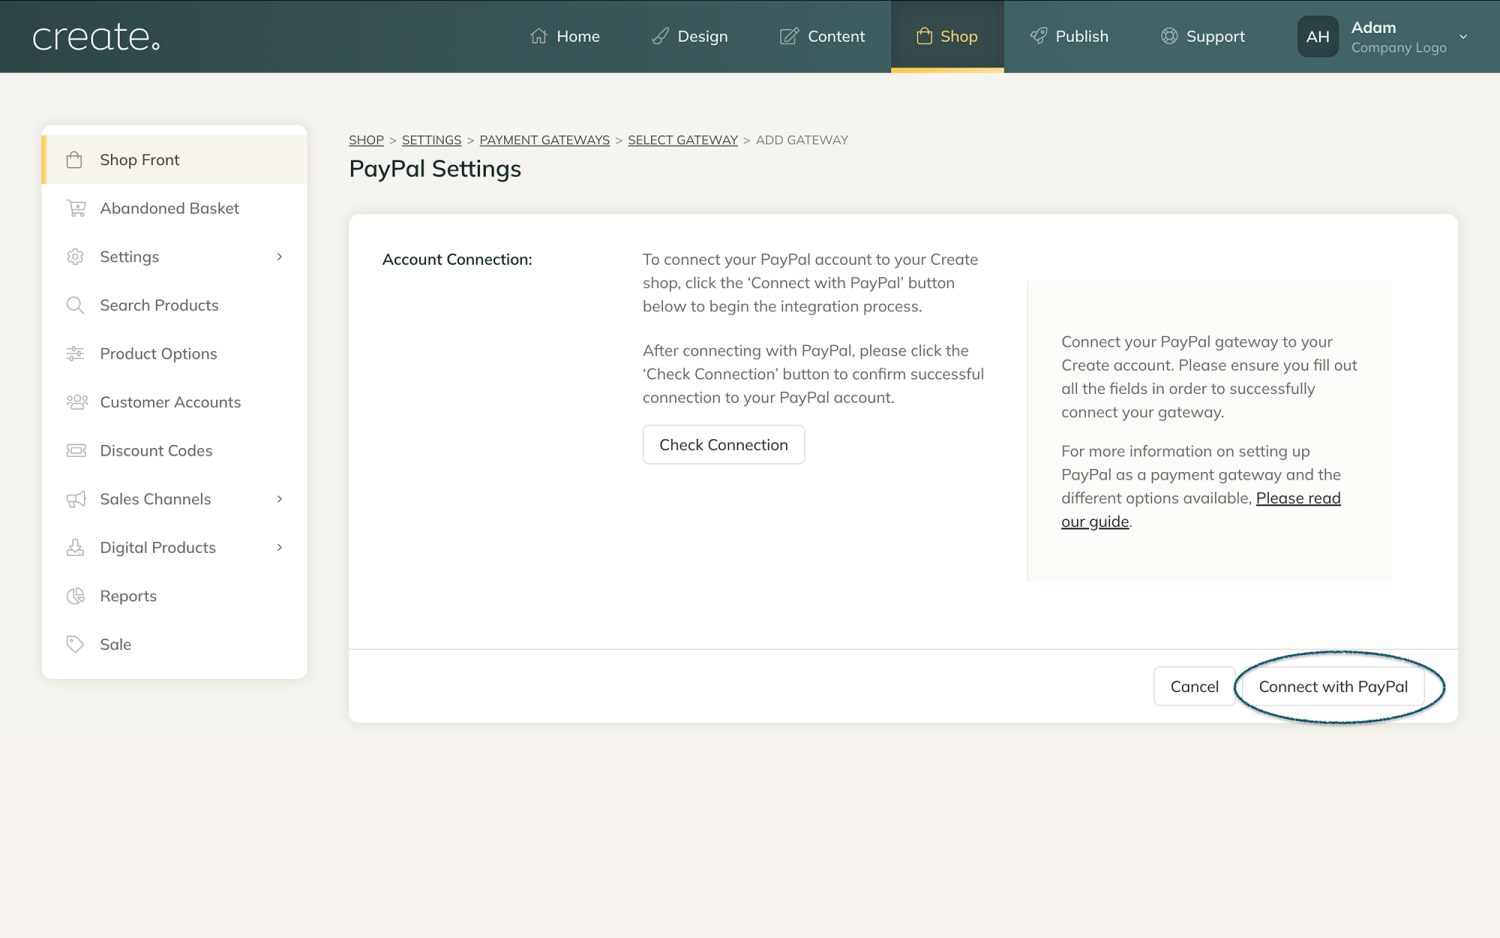Viewport: 1500px width, 938px height.
Task: Click the Customer Accounts people icon
Action: click(x=76, y=402)
